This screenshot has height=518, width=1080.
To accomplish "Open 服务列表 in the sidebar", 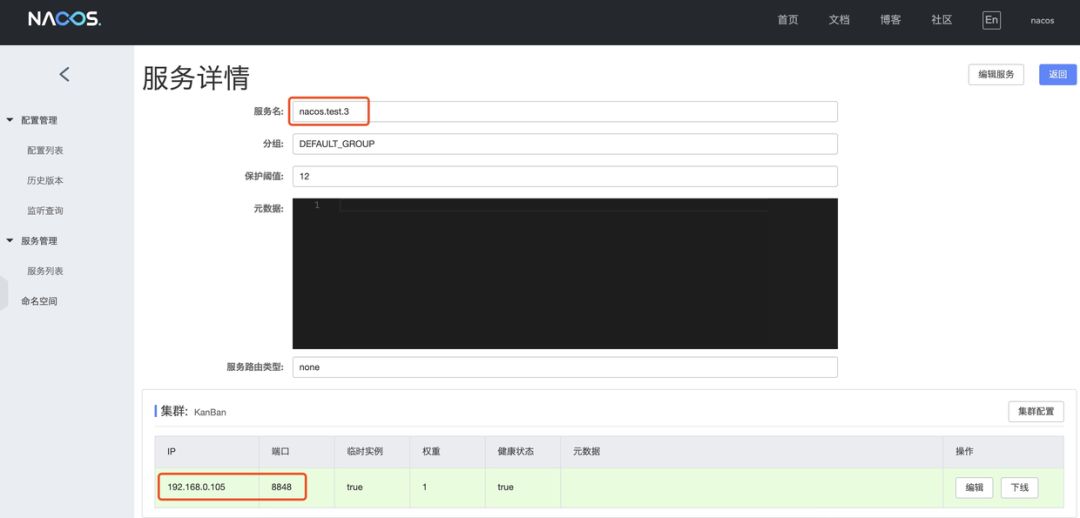I will click(45, 271).
